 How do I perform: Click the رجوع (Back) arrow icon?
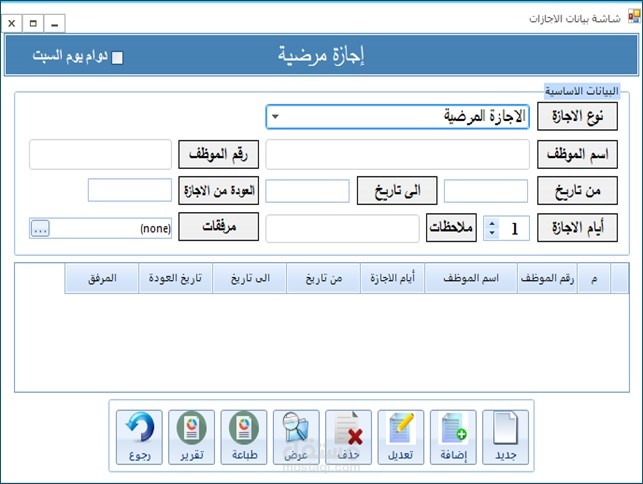tap(139, 437)
